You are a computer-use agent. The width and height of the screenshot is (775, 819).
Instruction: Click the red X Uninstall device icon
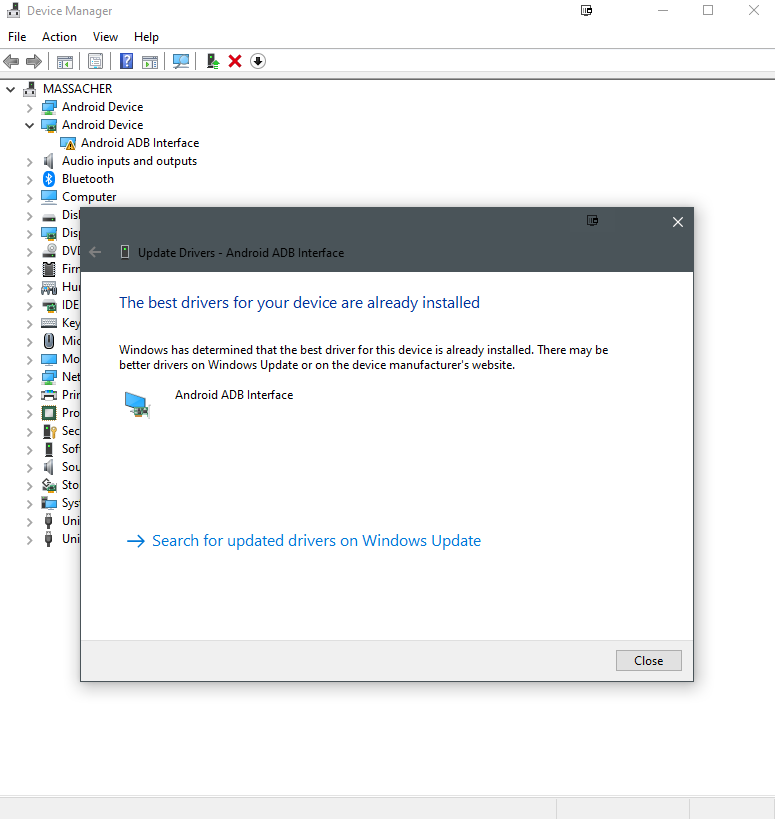[235, 62]
